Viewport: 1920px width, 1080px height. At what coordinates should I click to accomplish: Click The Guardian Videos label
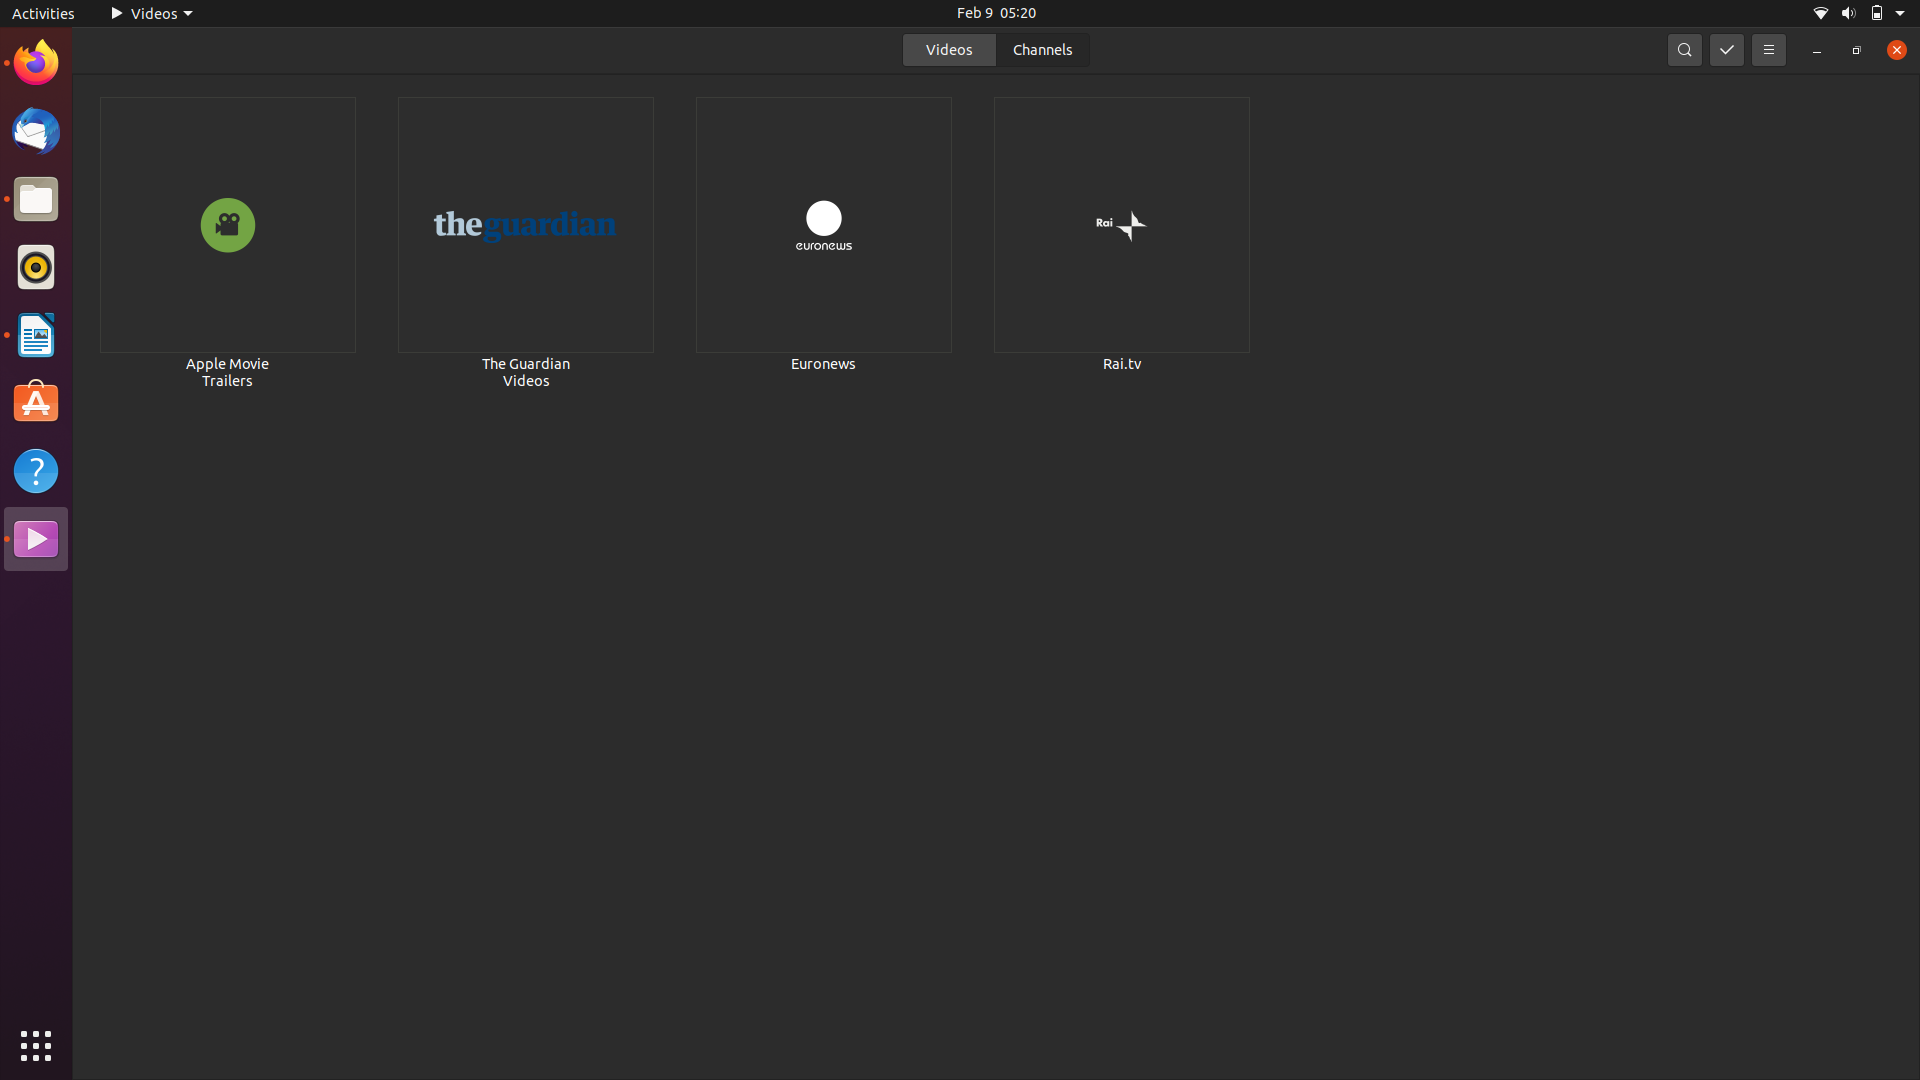tap(526, 372)
